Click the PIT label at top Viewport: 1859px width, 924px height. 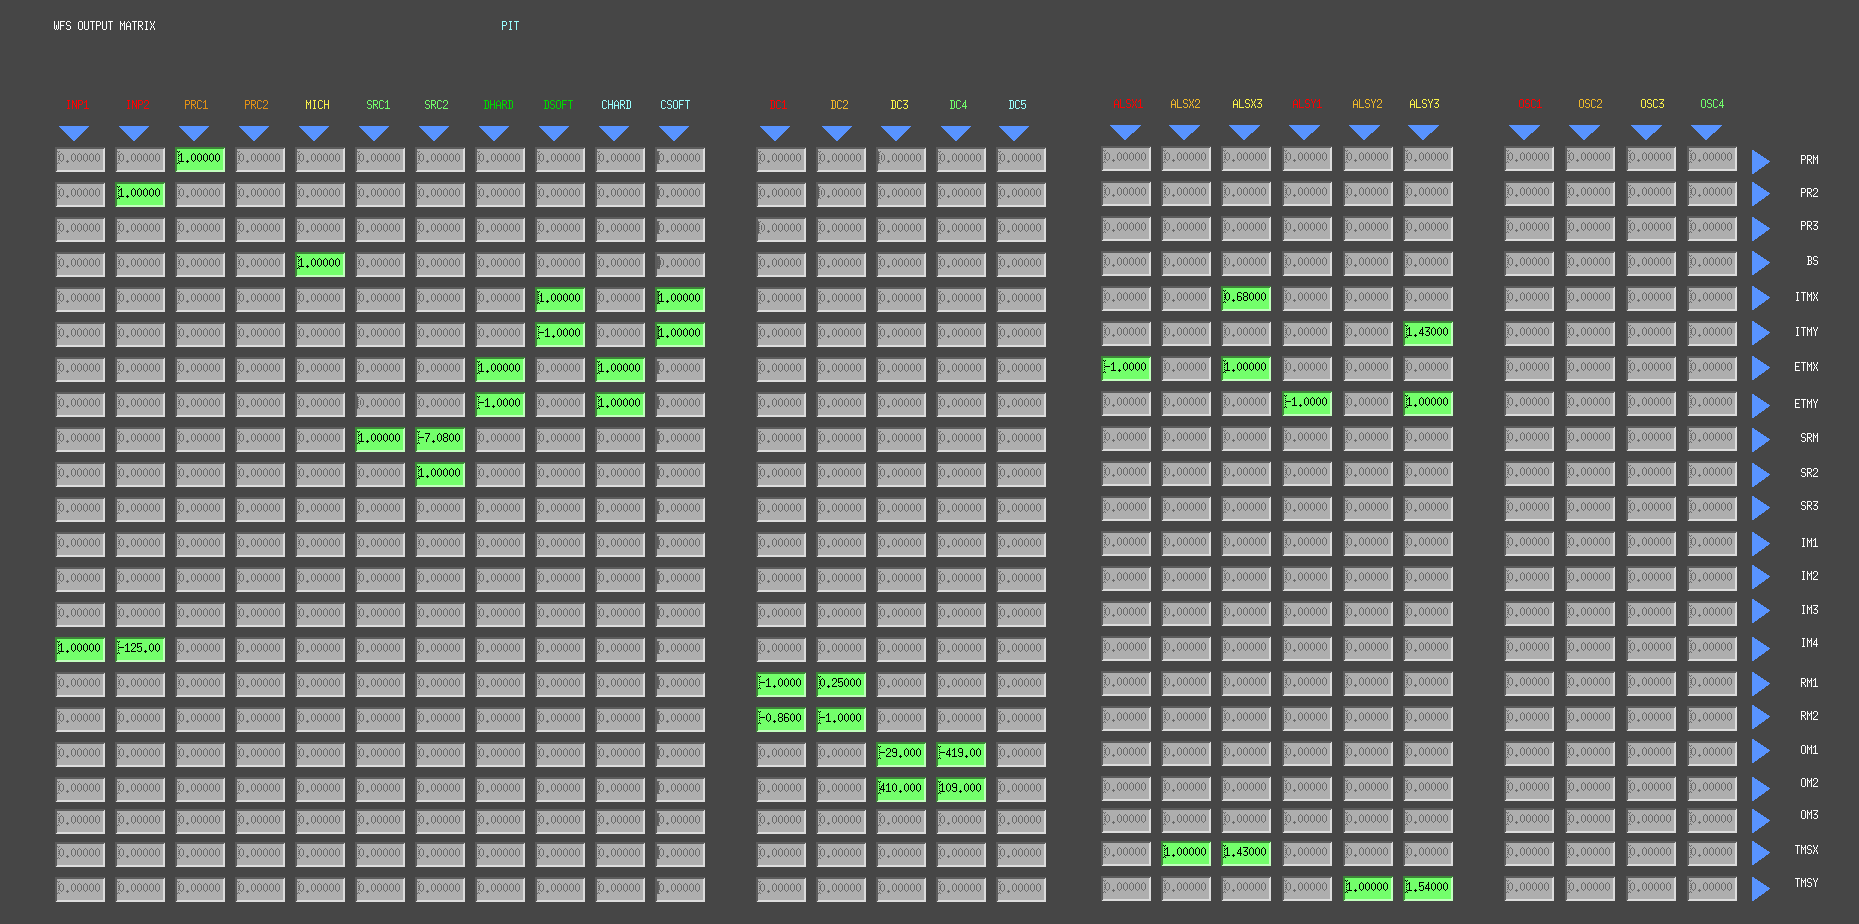[510, 26]
